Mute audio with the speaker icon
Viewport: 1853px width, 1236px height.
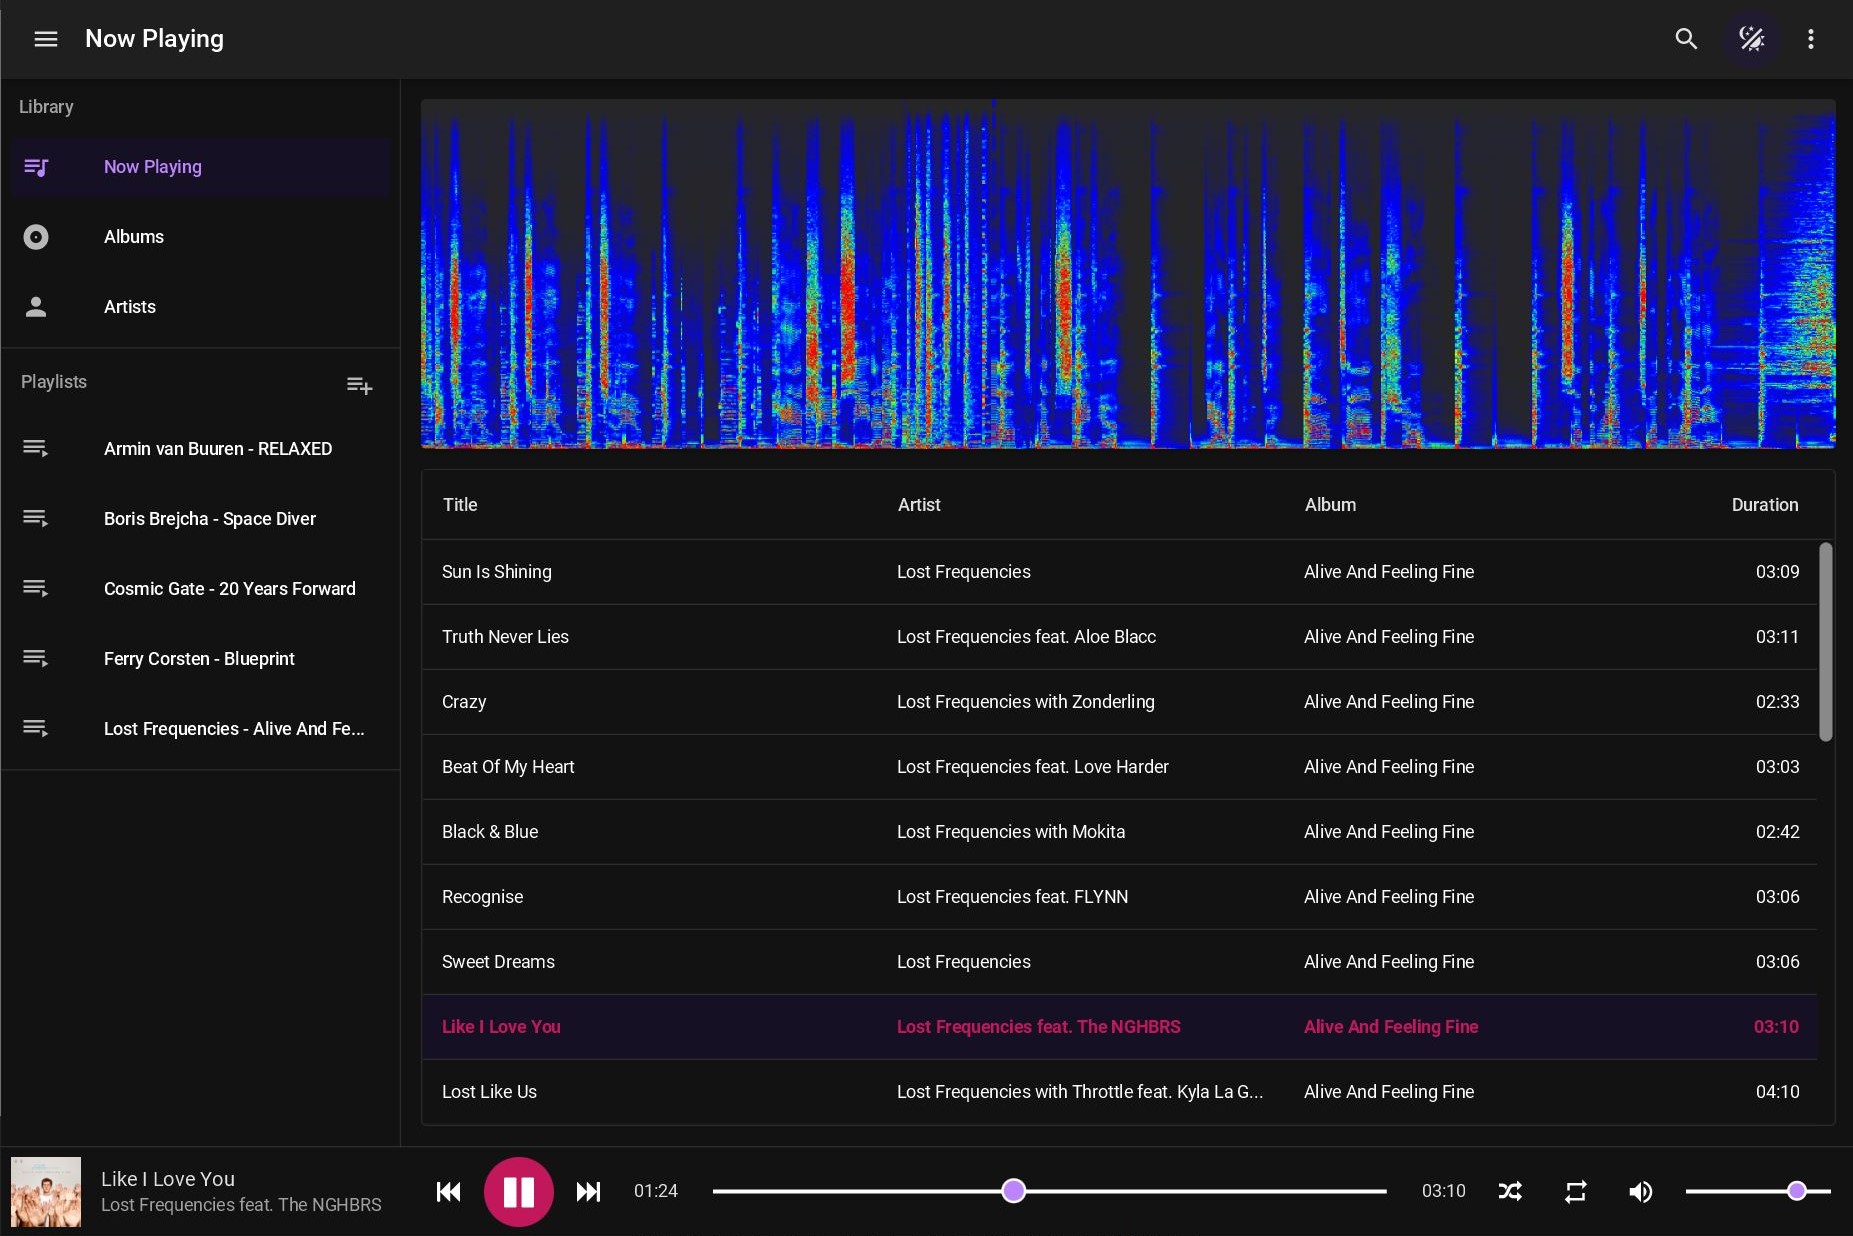[x=1640, y=1191]
